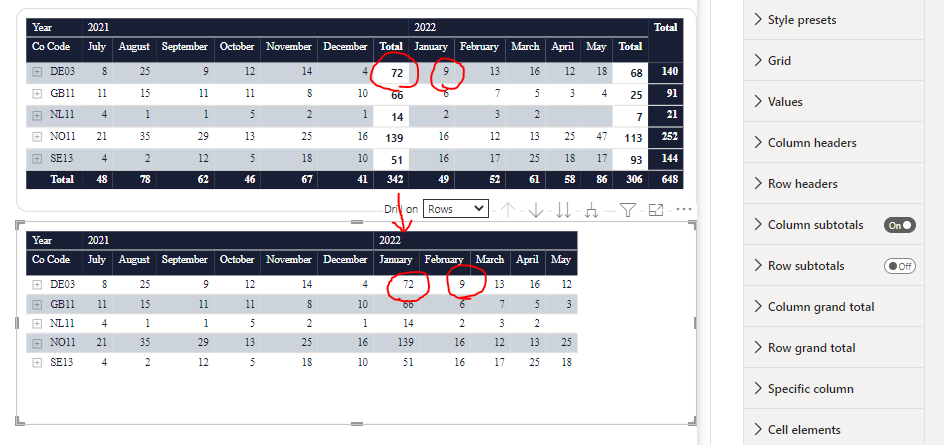Grab the bottom visual's right-middle resize handle

point(695,323)
